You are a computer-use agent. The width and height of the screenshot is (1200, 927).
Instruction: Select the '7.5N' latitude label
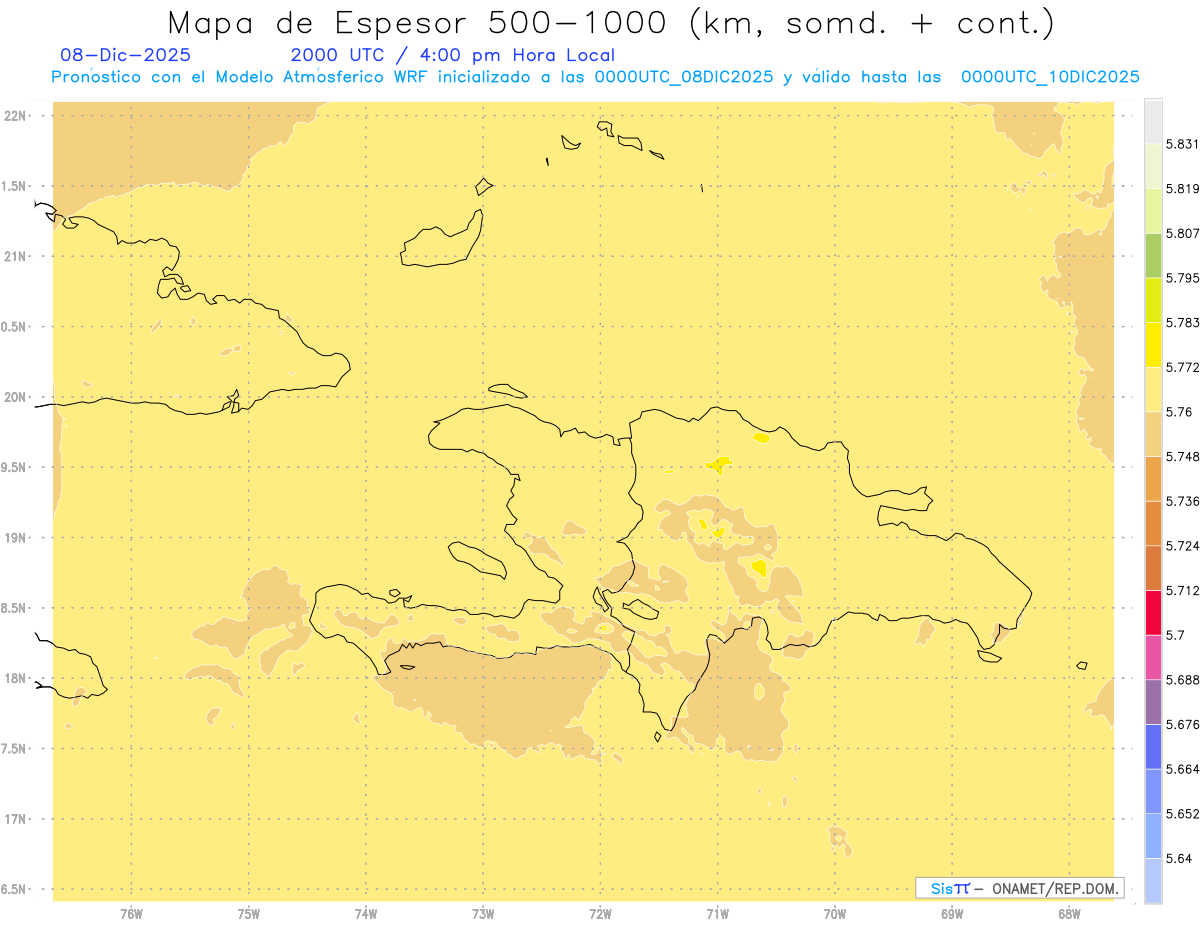tap(14, 748)
